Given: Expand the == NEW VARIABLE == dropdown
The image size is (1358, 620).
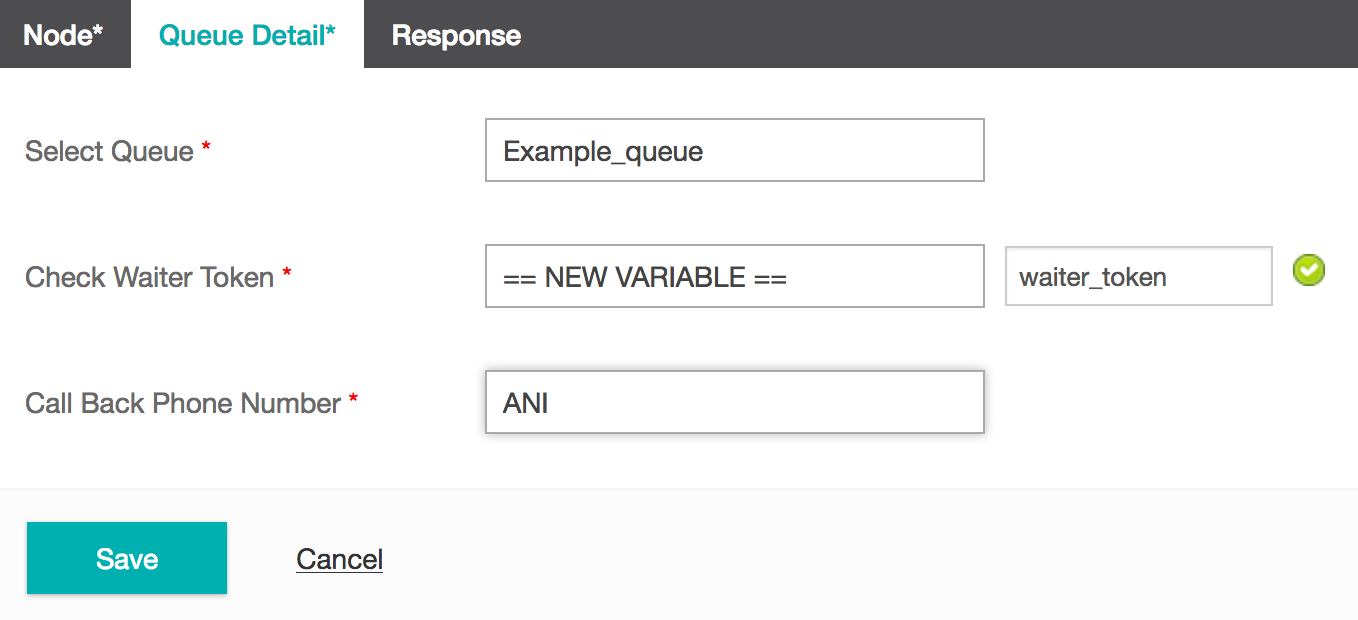Looking at the screenshot, I should (735, 276).
